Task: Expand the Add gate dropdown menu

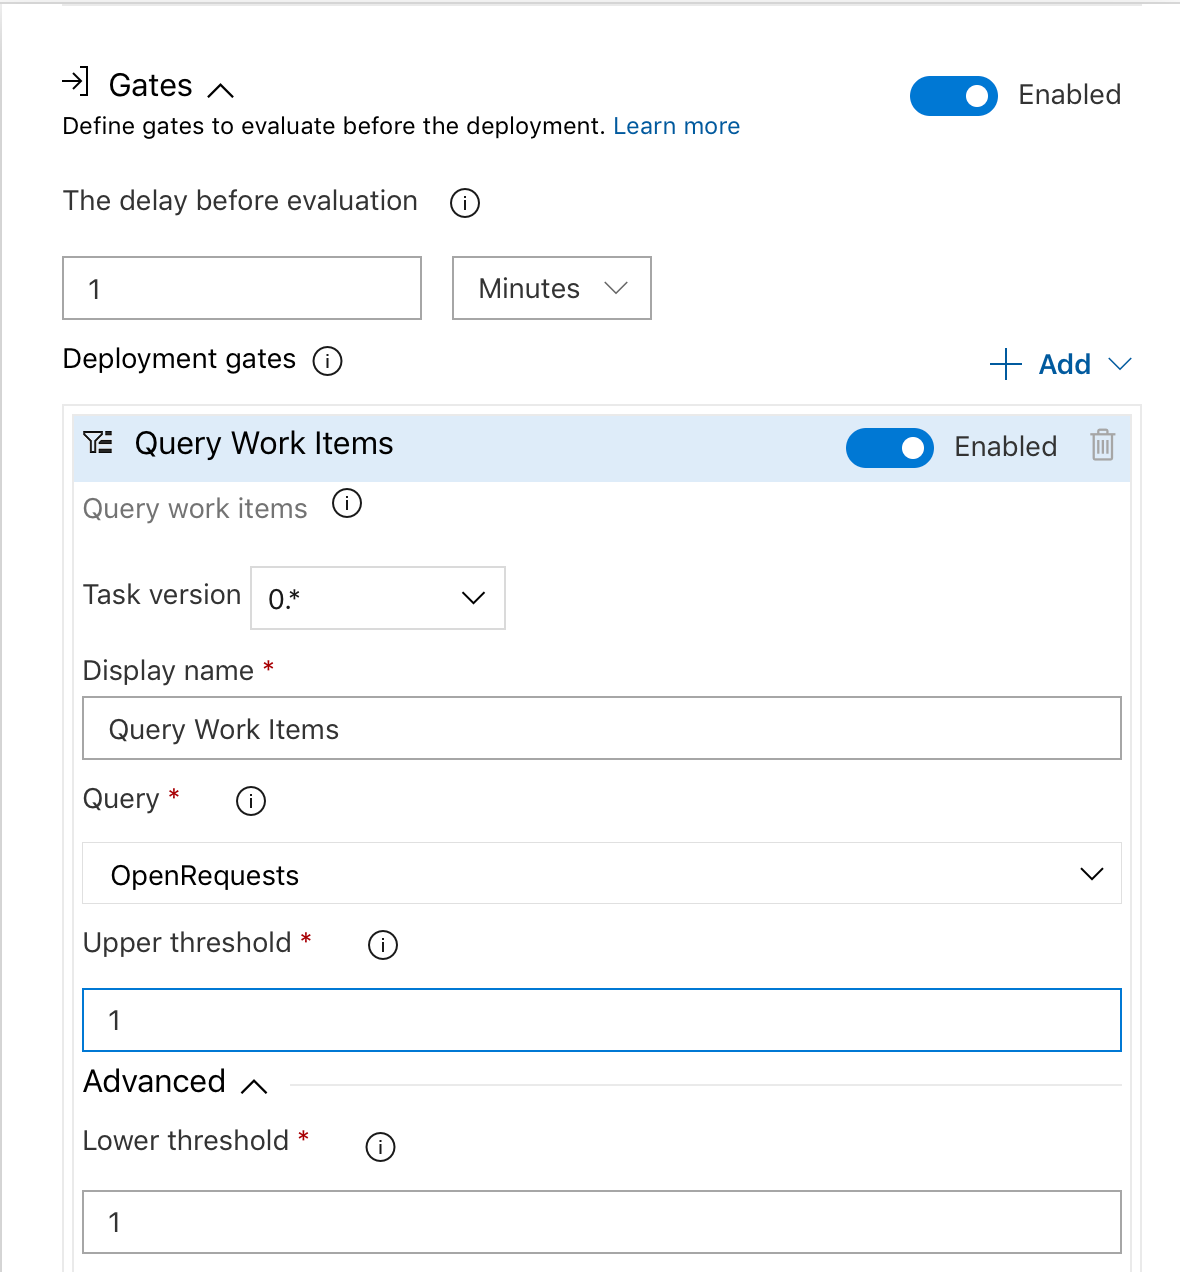Action: point(1119,364)
